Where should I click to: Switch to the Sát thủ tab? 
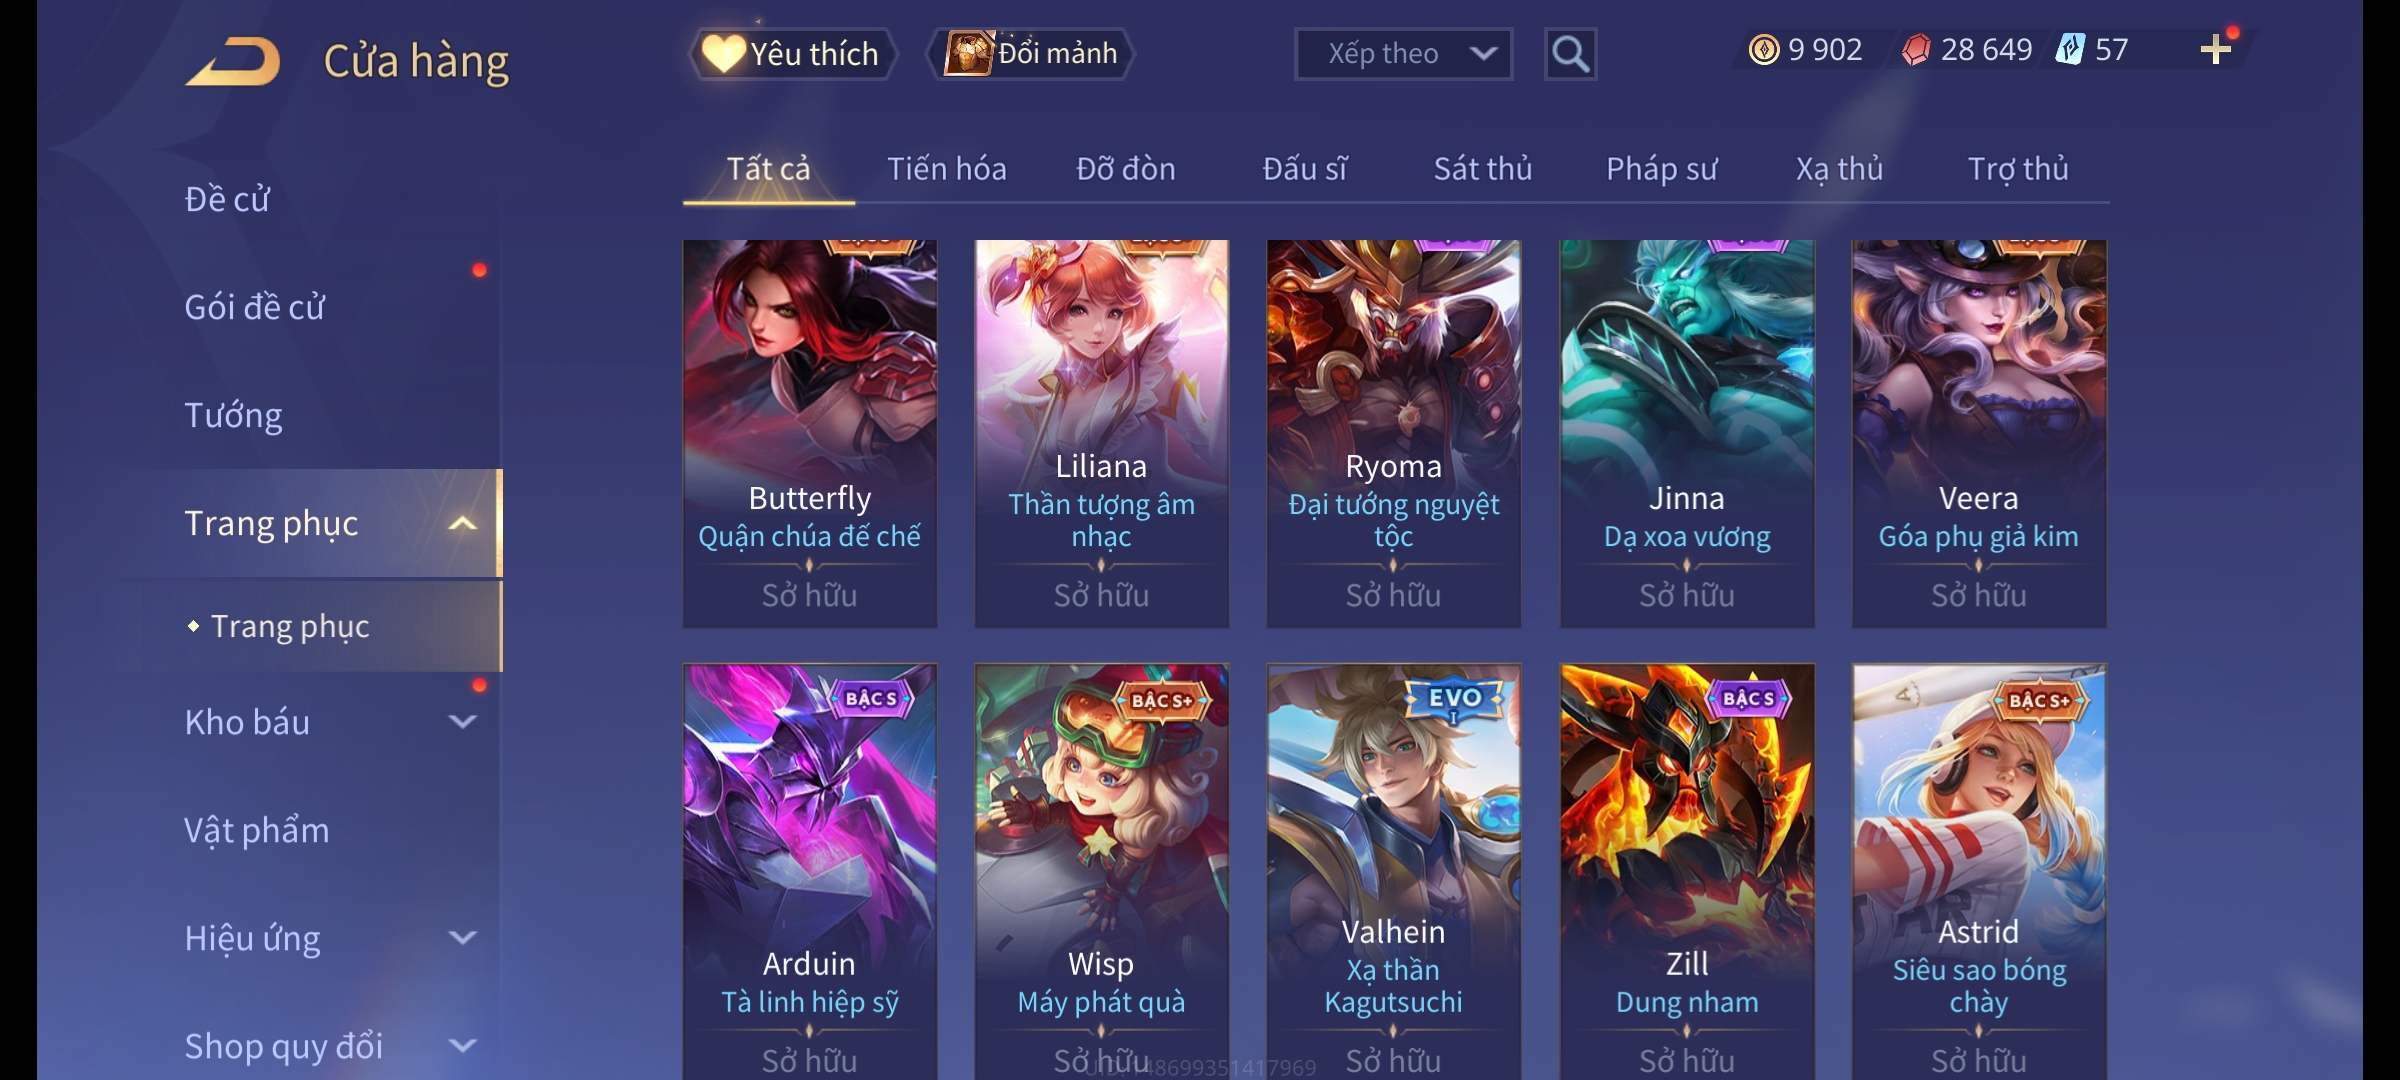tap(1483, 169)
